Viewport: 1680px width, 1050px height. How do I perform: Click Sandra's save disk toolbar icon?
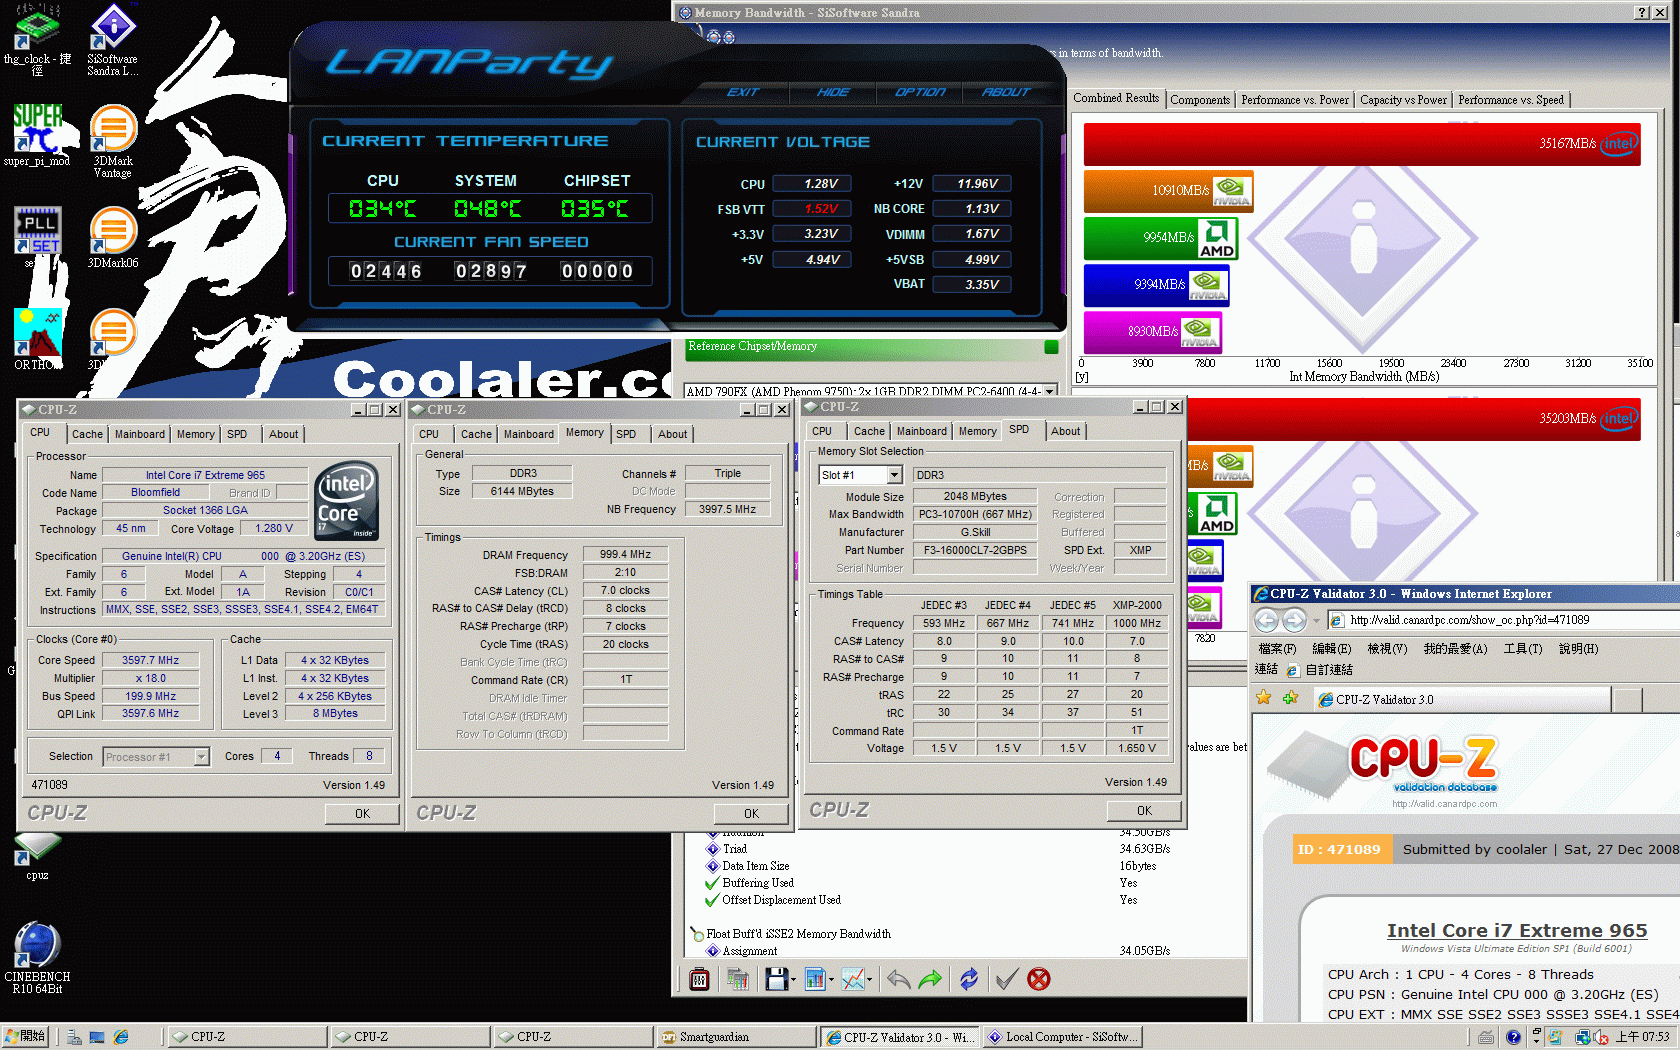tap(776, 980)
